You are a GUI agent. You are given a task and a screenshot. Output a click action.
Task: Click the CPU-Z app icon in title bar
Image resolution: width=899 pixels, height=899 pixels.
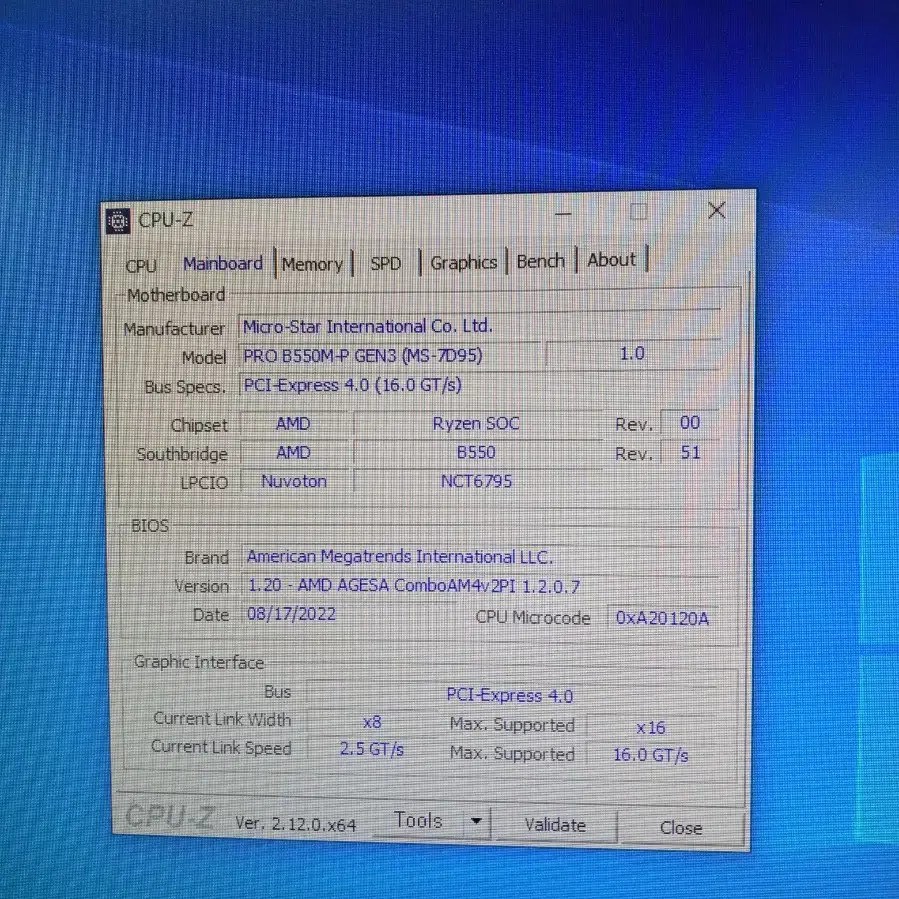pyautogui.click(x=118, y=221)
